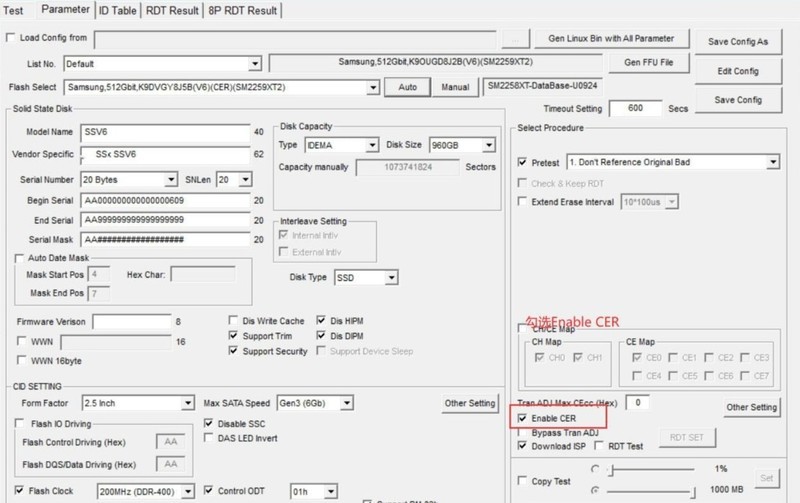800x503 pixels.
Task: Toggle the Enable CER checkbox
Action: (x=522, y=418)
